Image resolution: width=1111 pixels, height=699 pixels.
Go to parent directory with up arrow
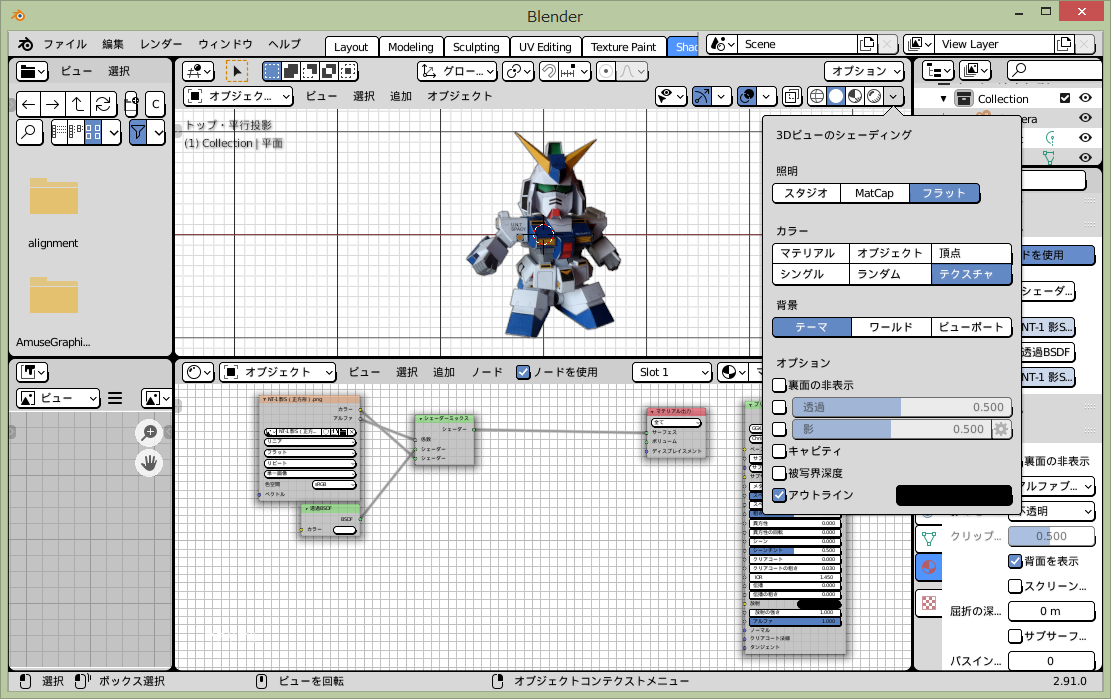pos(79,104)
